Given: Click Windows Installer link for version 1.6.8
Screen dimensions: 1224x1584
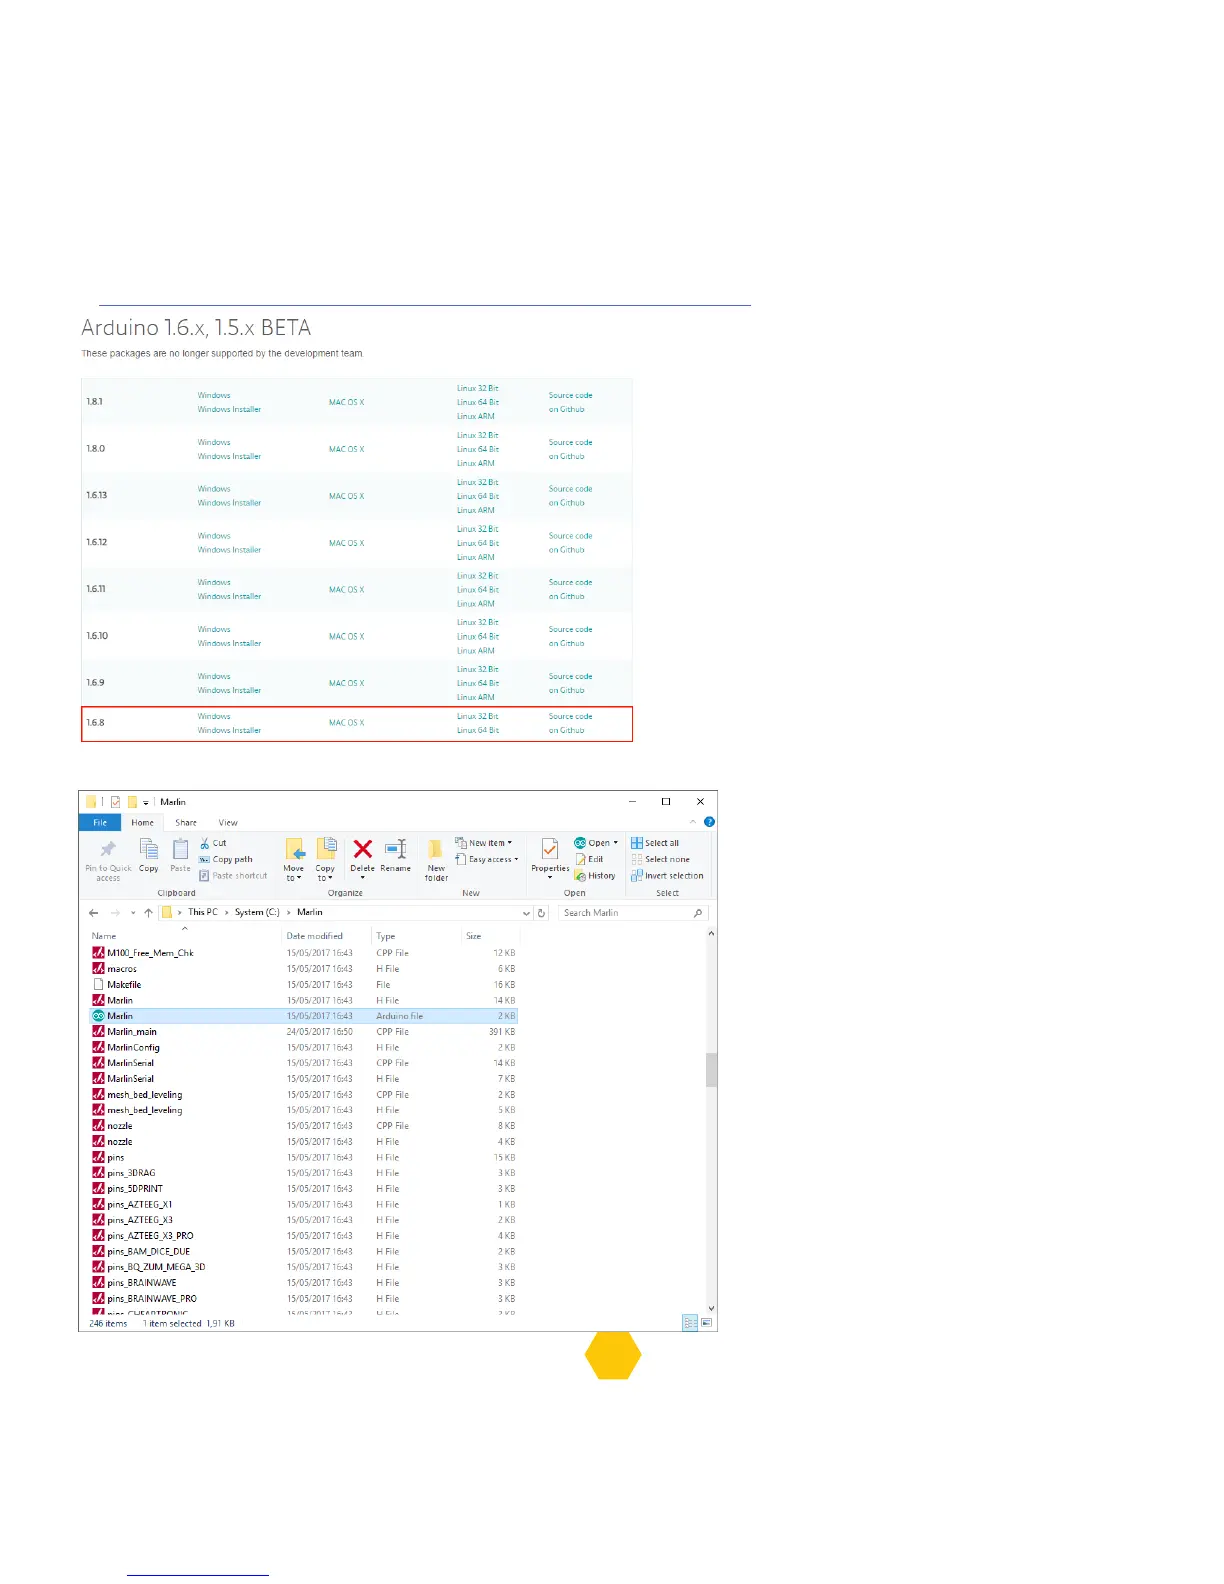Looking at the screenshot, I should [x=229, y=730].
